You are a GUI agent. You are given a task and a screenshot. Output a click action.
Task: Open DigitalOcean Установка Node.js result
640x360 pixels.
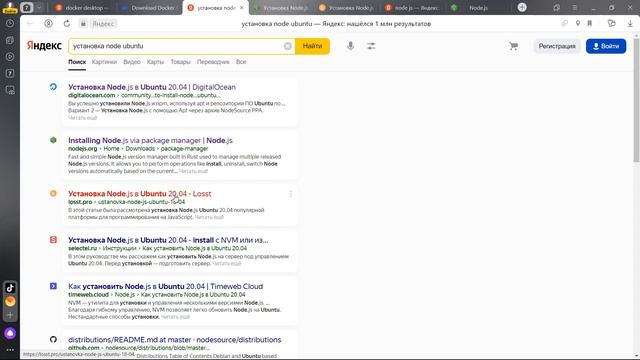(152, 87)
